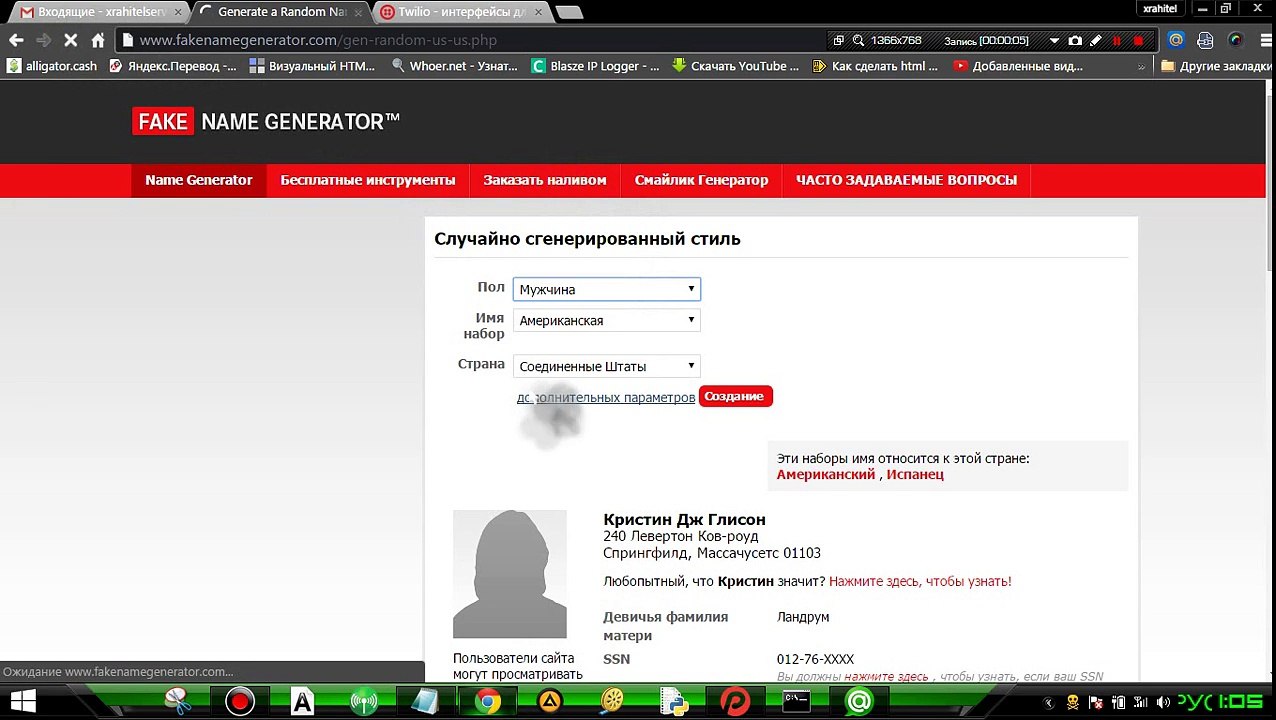
Task: Go back with the browser back arrow
Action: point(15,40)
